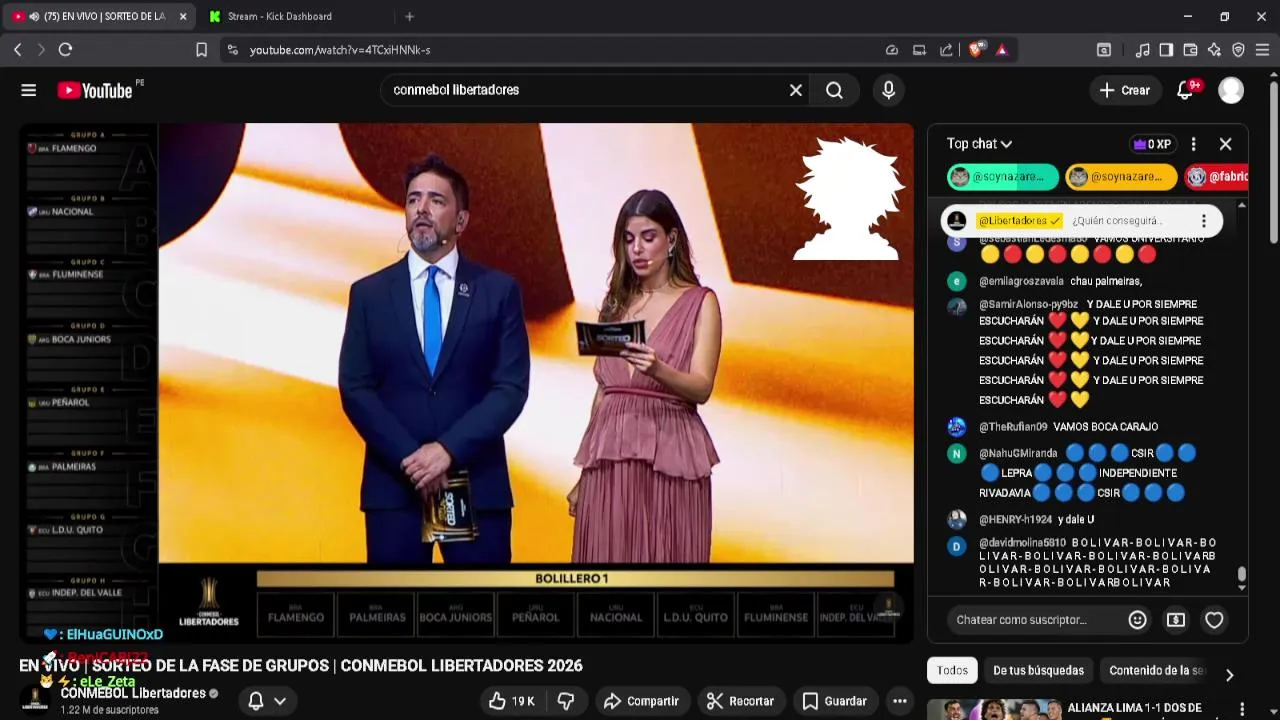
Task: Click Brave Shields lion icon
Action: point(976,49)
